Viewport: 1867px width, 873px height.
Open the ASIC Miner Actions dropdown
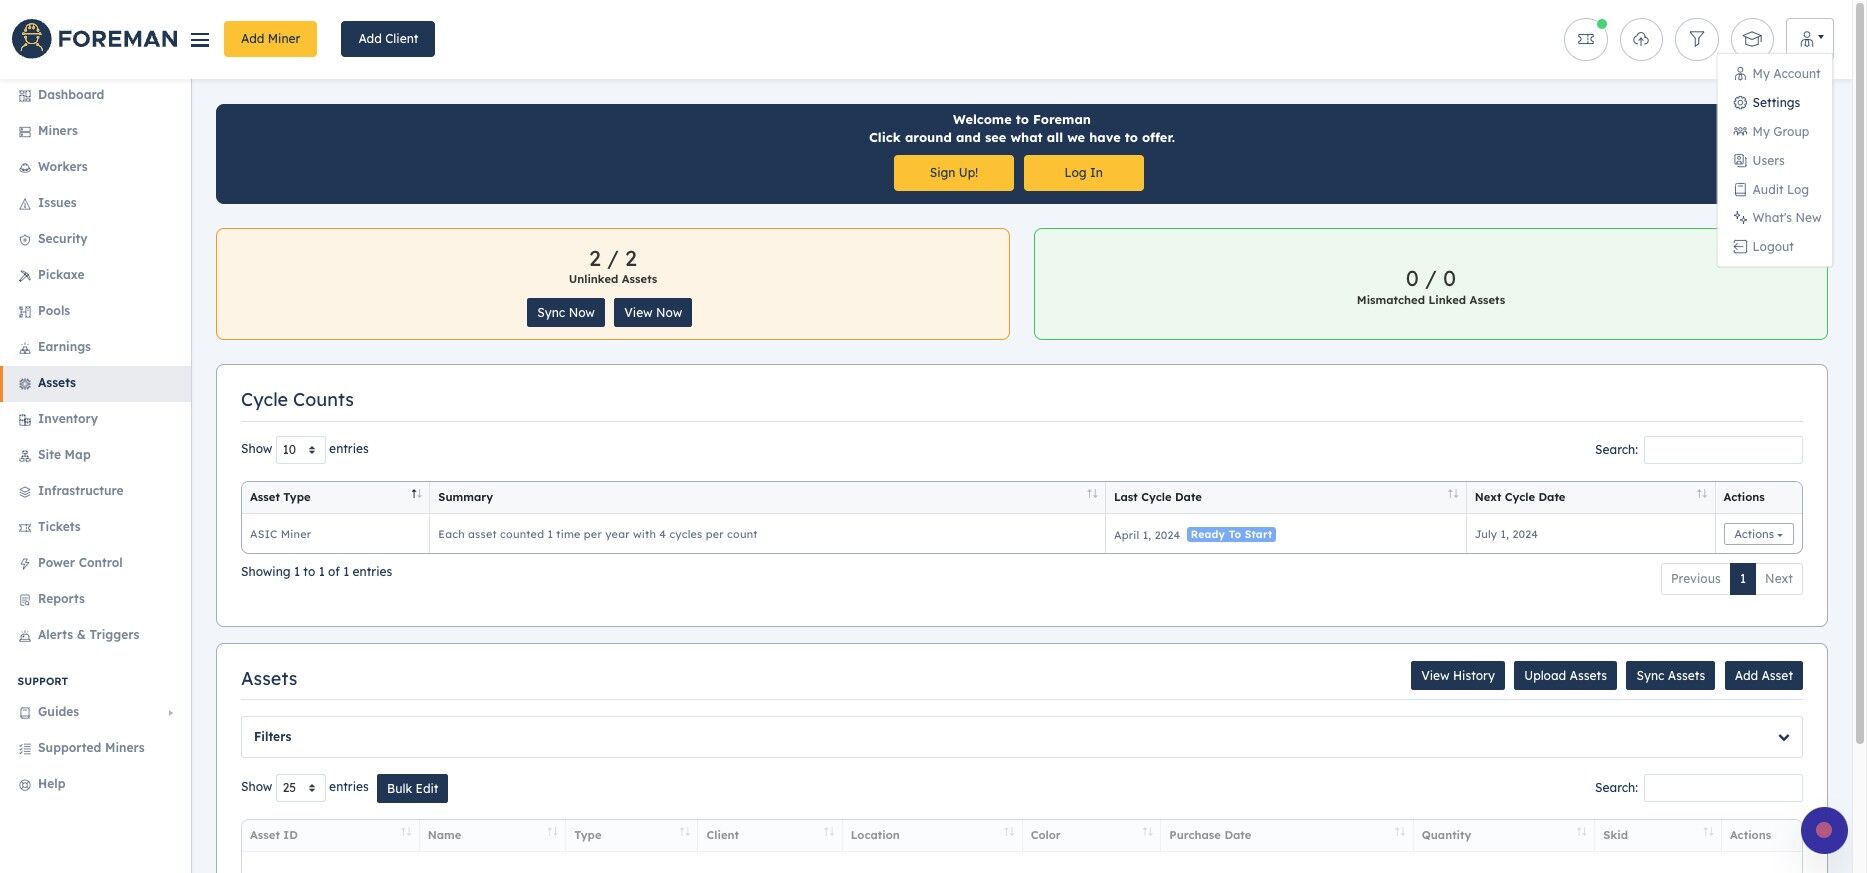pyautogui.click(x=1758, y=535)
